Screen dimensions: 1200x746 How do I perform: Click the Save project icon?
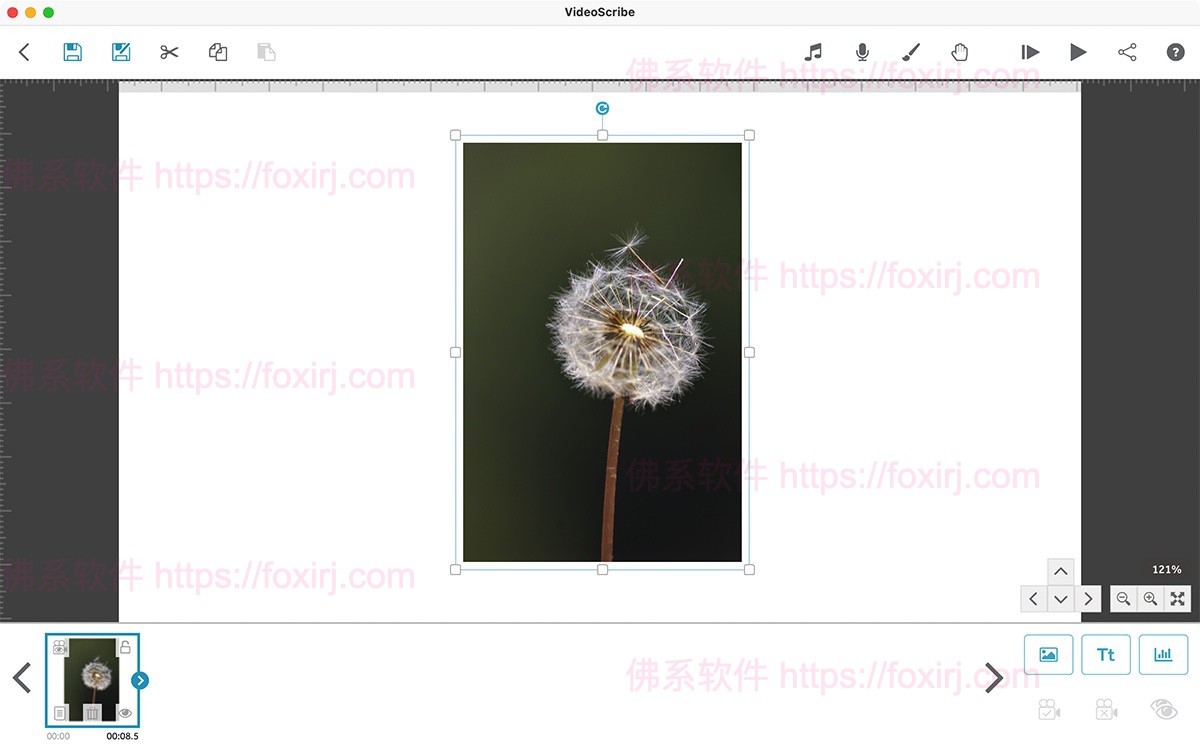(x=73, y=52)
